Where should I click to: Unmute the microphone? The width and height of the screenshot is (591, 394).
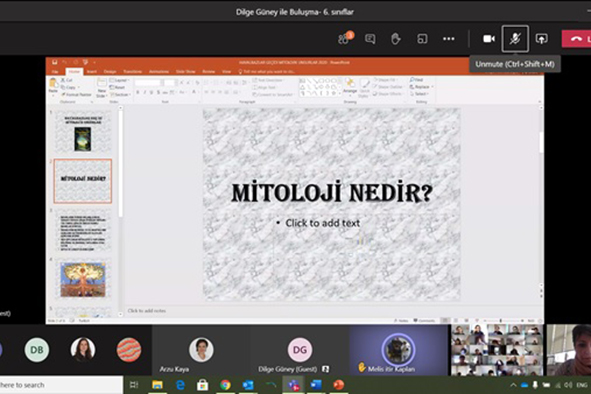[x=515, y=39]
